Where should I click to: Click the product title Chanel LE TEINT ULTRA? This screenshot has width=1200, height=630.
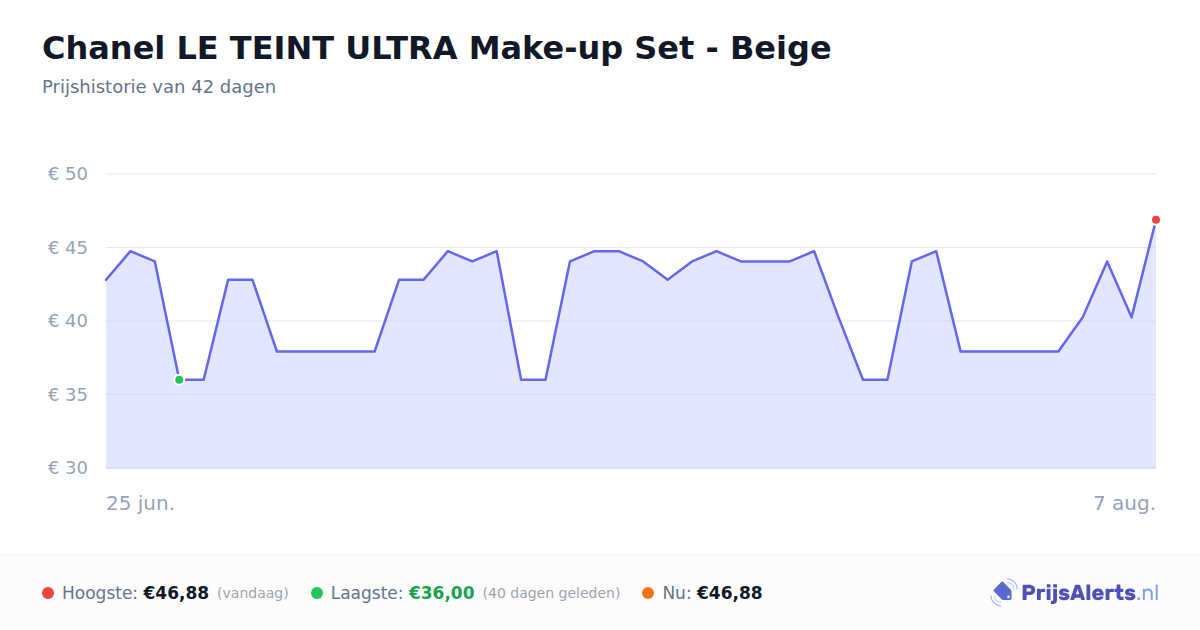436,47
